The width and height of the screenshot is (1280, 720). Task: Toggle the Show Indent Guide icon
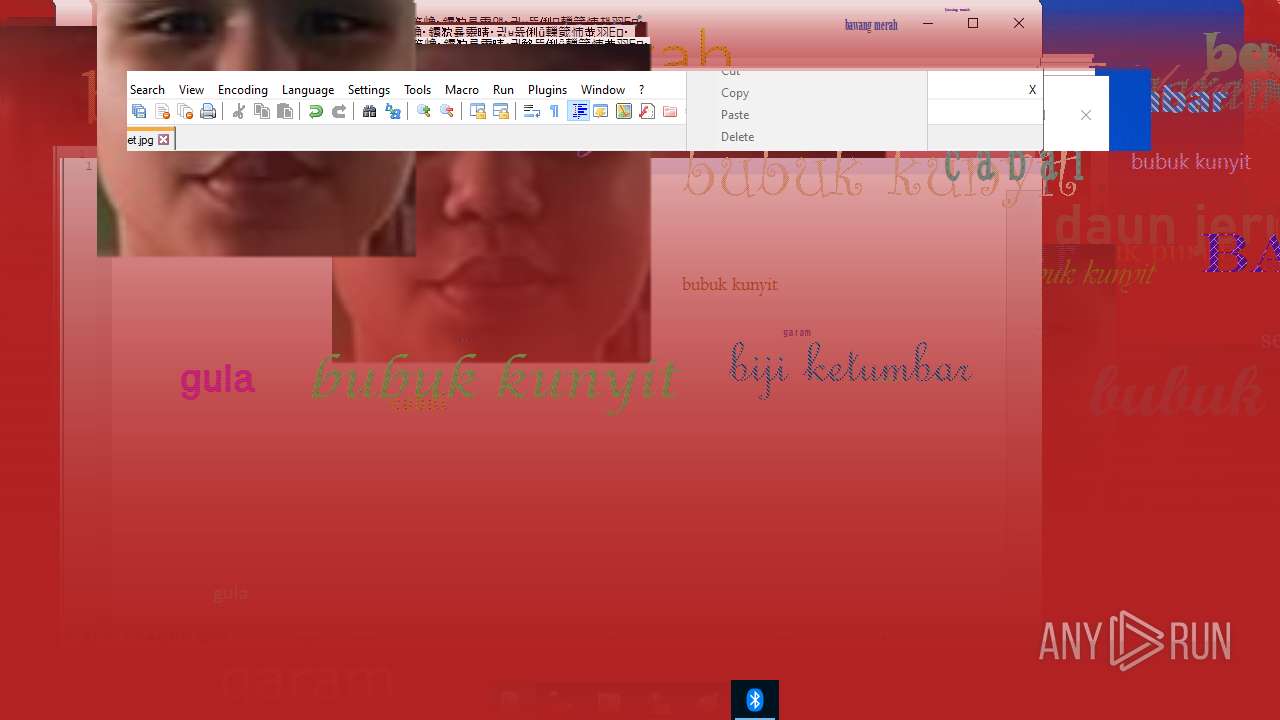(579, 111)
